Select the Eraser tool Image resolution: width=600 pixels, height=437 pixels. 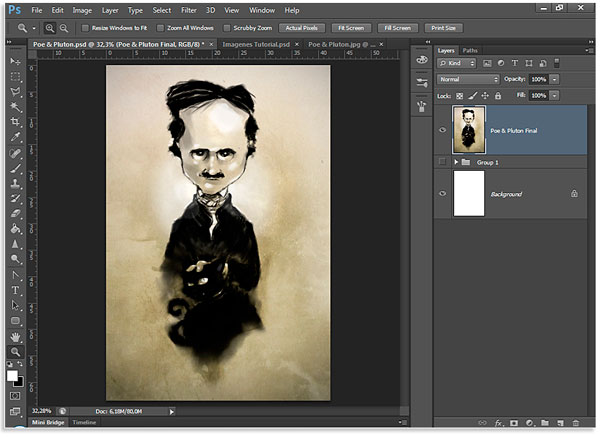[15, 214]
